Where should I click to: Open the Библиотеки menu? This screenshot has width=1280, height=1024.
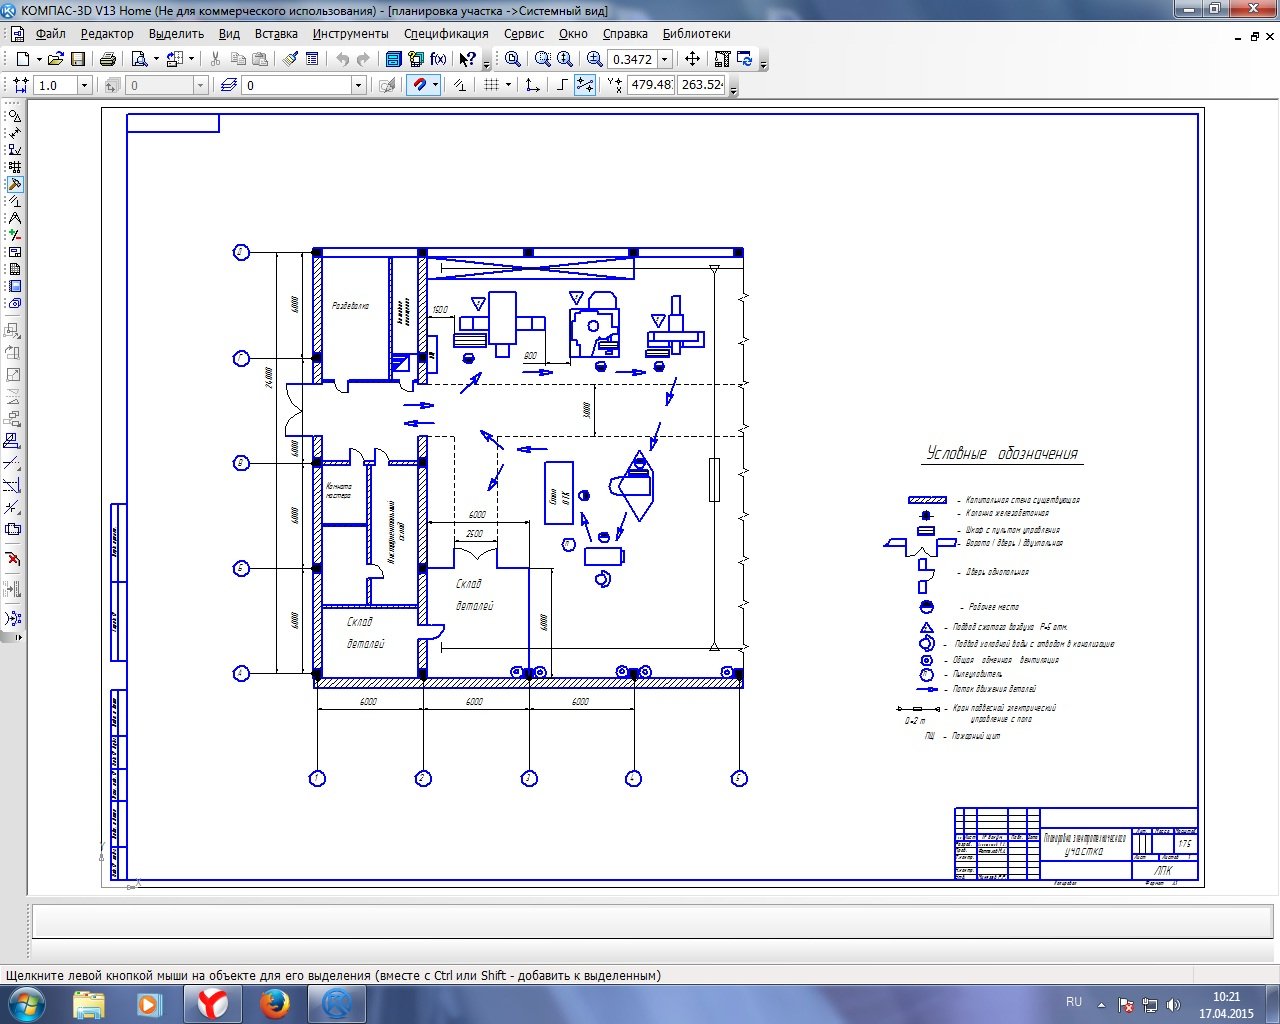[696, 33]
